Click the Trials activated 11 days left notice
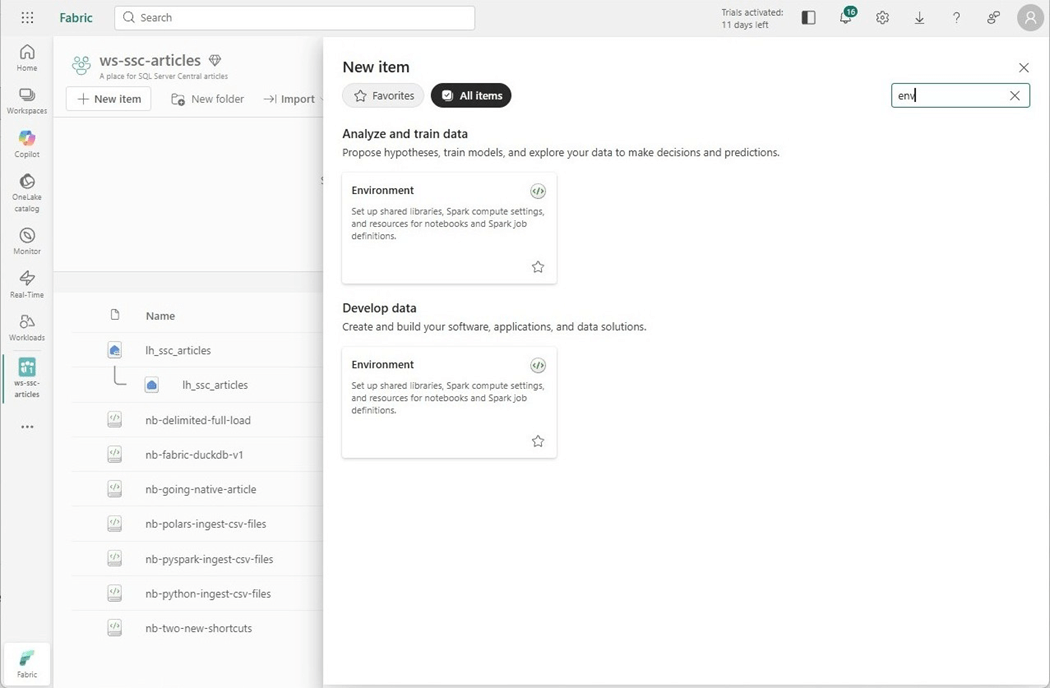Image resolution: width=1050 pixels, height=688 pixels. click(x=752, y=18)
